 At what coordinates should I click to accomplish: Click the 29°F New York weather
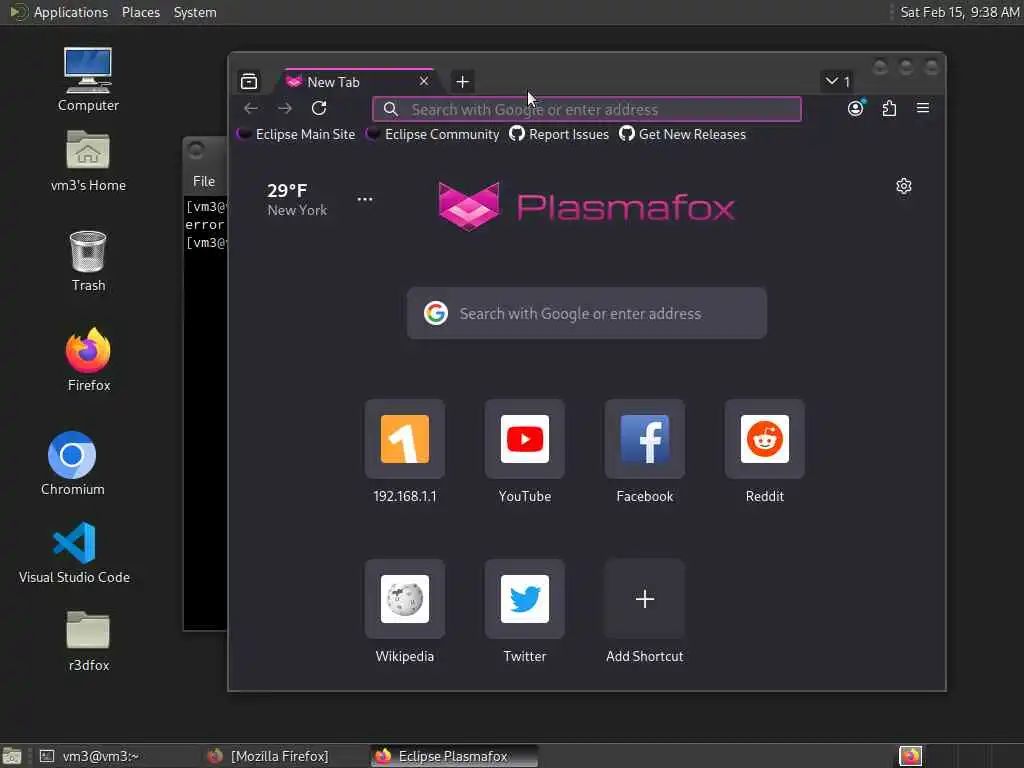296,199
